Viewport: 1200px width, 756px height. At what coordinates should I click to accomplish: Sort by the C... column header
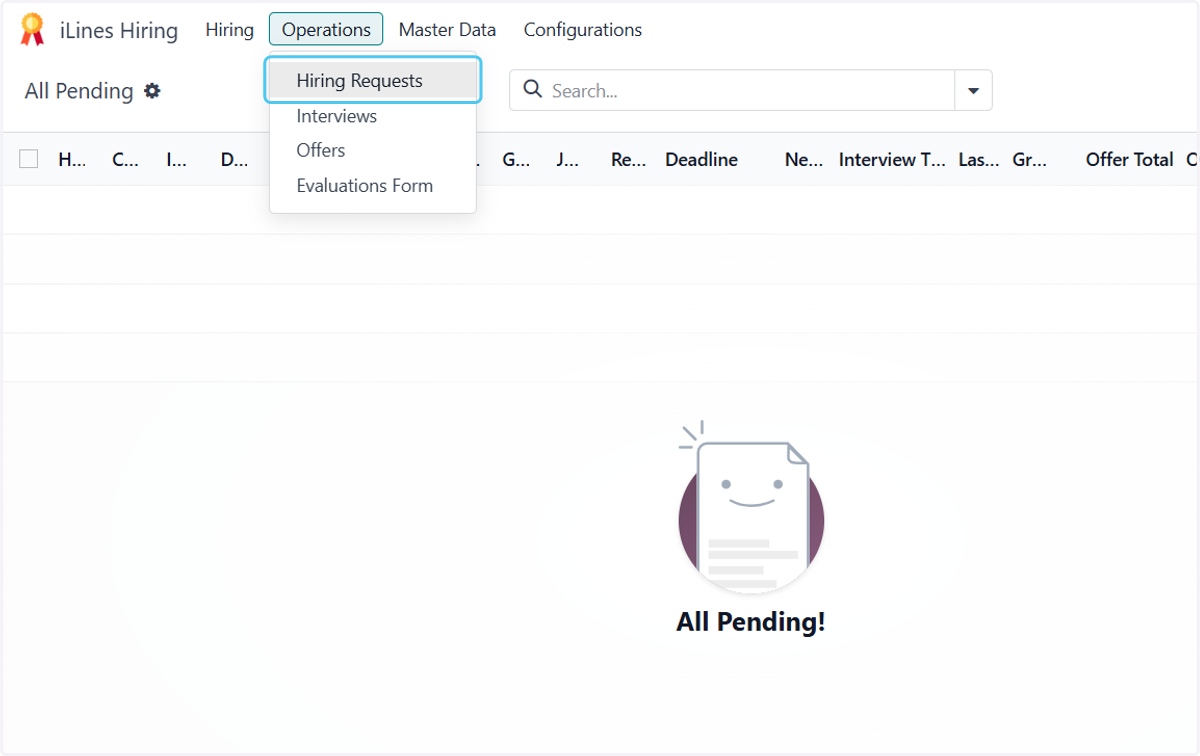click(x=125, y=160)
